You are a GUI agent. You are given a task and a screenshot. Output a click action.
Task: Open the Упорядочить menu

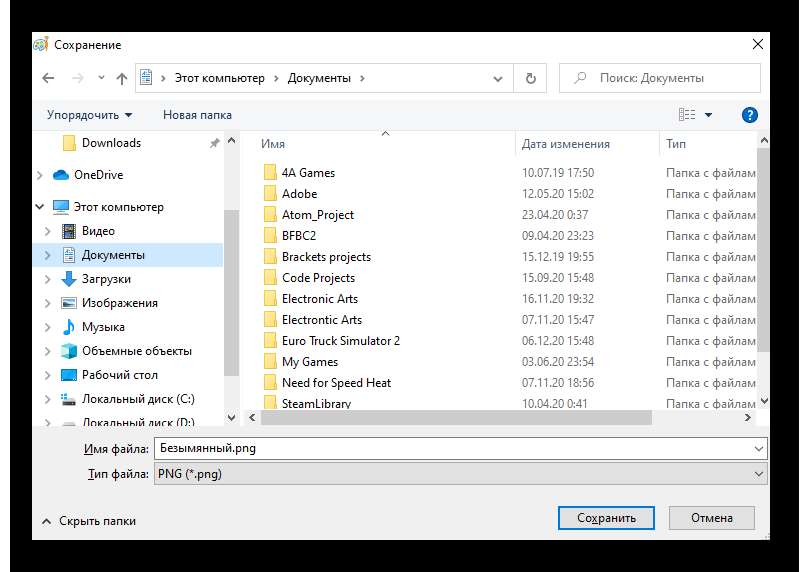point(89,115)
